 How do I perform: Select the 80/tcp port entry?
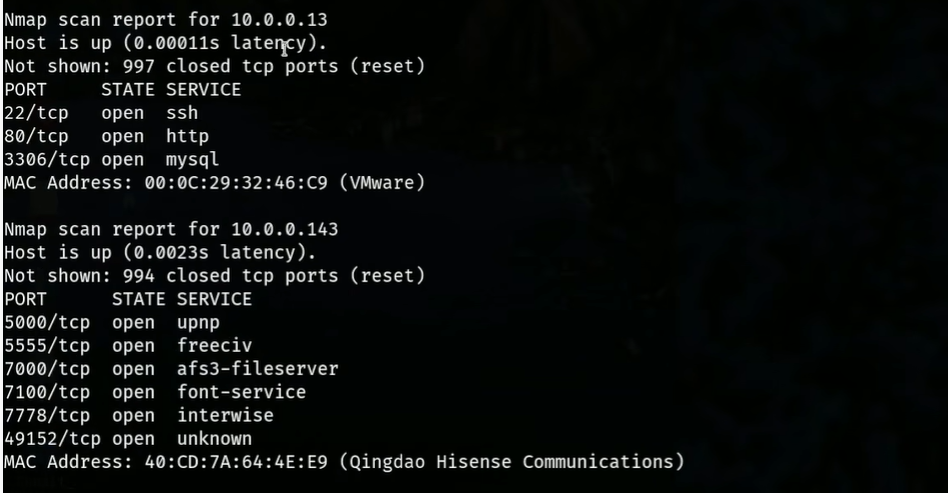point(35,136)
